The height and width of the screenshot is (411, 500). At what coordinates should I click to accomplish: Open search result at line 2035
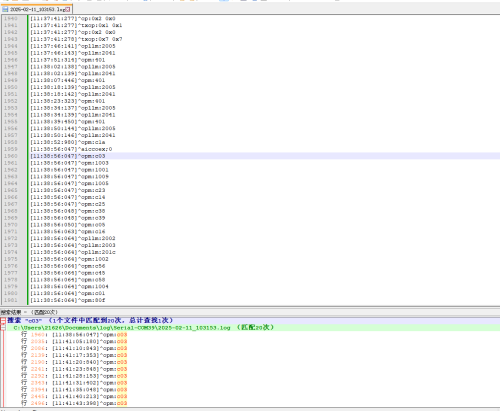pos(74,341)
